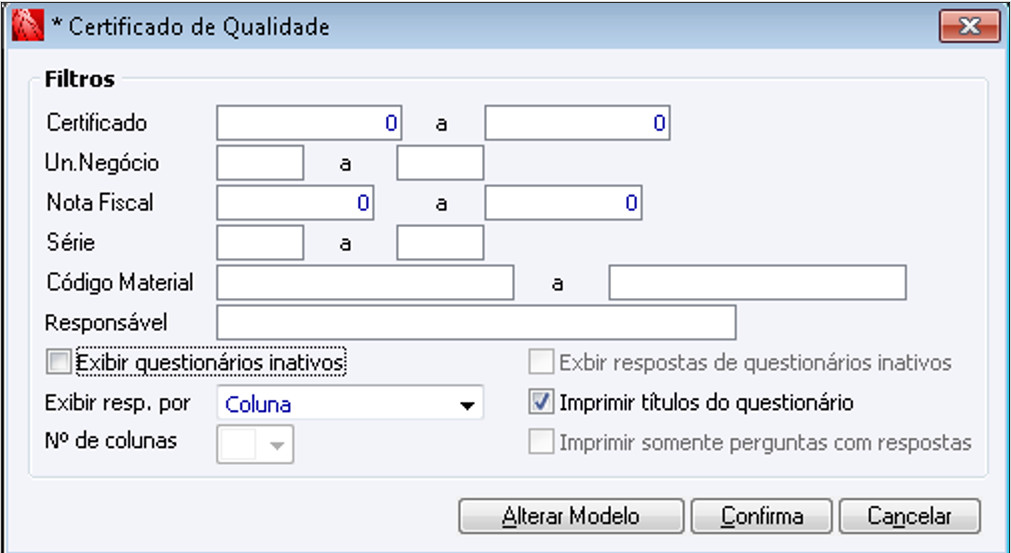Click the ending Certificado range field
This screenshot has width=1011, height=553.
577,123
